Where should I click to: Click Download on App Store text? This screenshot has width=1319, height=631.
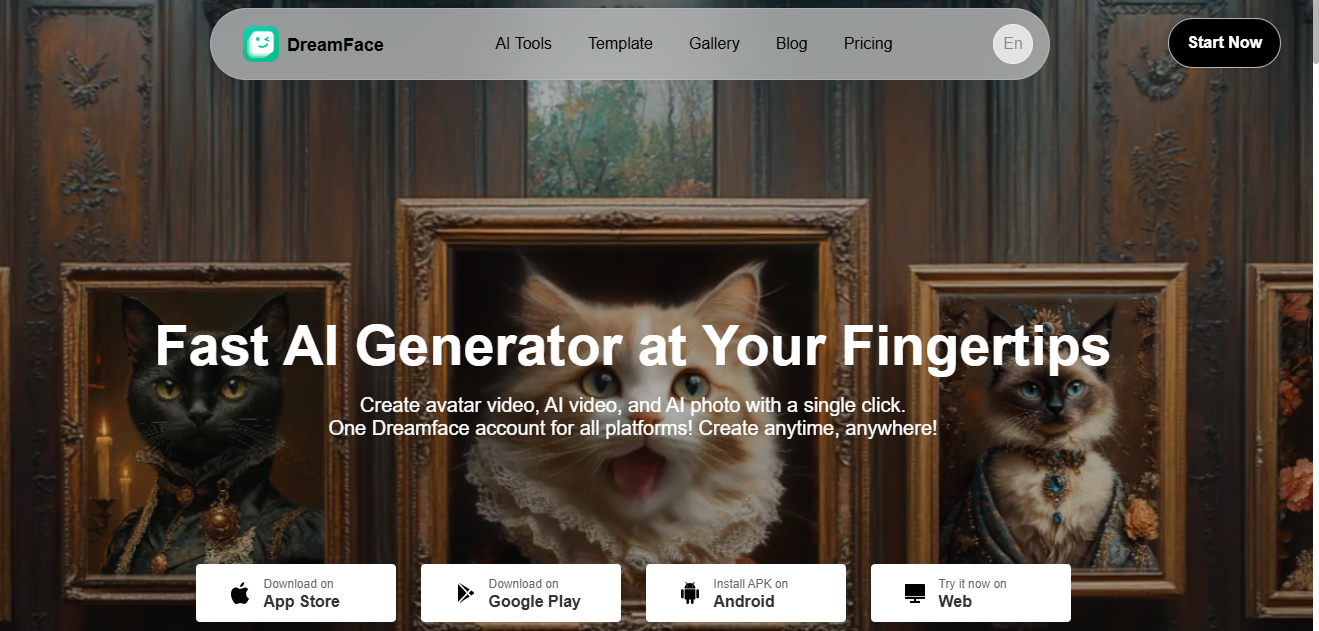tap(301, 593)
